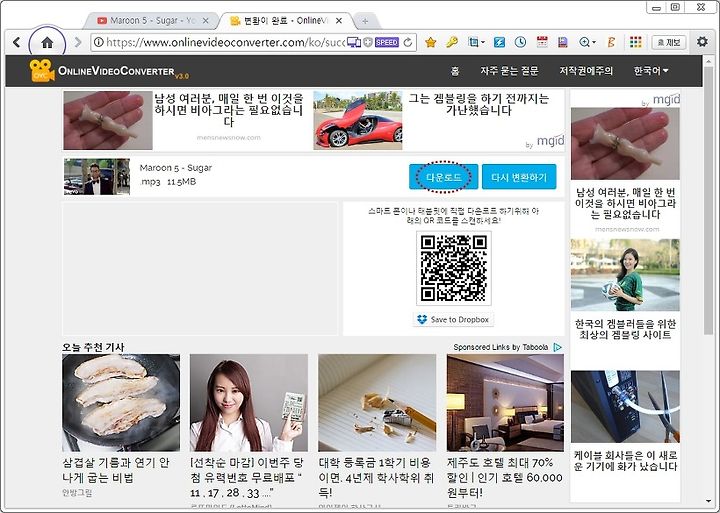Bookmark page with the star icon
The width and height of the screenshot is (720, 513).
[430, 42]
